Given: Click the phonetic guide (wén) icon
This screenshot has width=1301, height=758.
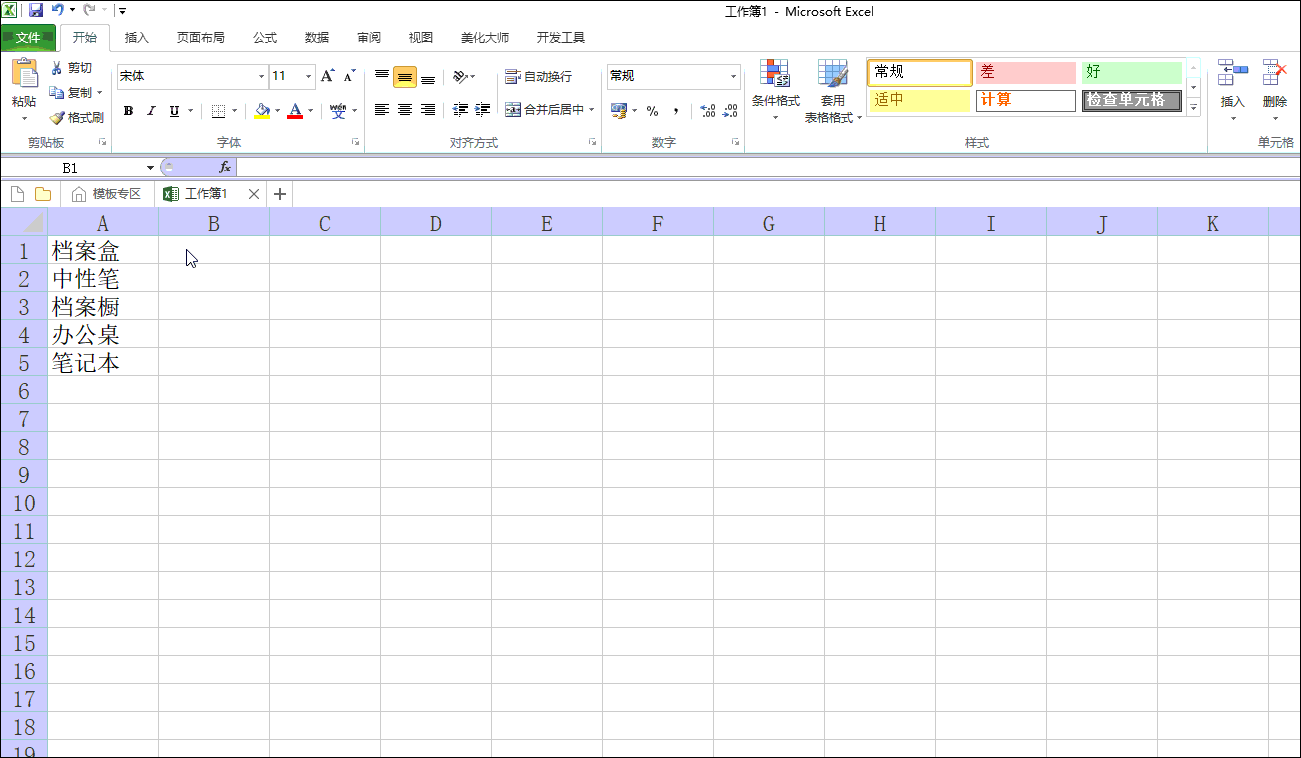Looking at the screenshot, I should pyautogui.click(x=337, y=111).
